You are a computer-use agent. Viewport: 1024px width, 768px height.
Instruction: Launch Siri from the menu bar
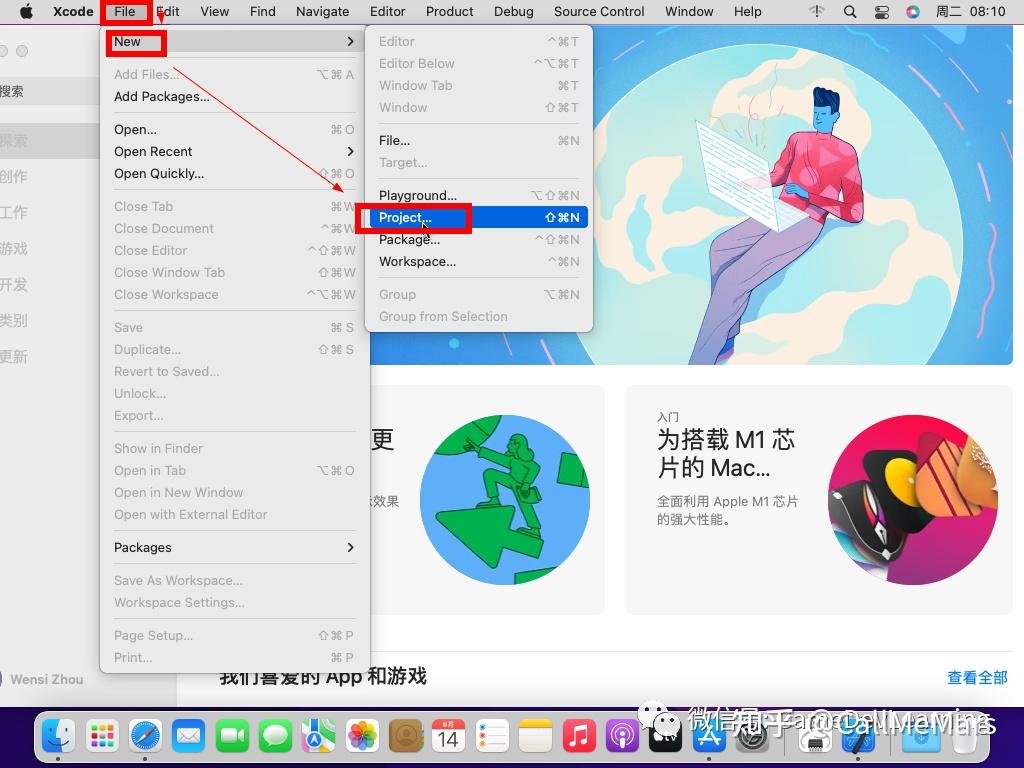[913, 11]
